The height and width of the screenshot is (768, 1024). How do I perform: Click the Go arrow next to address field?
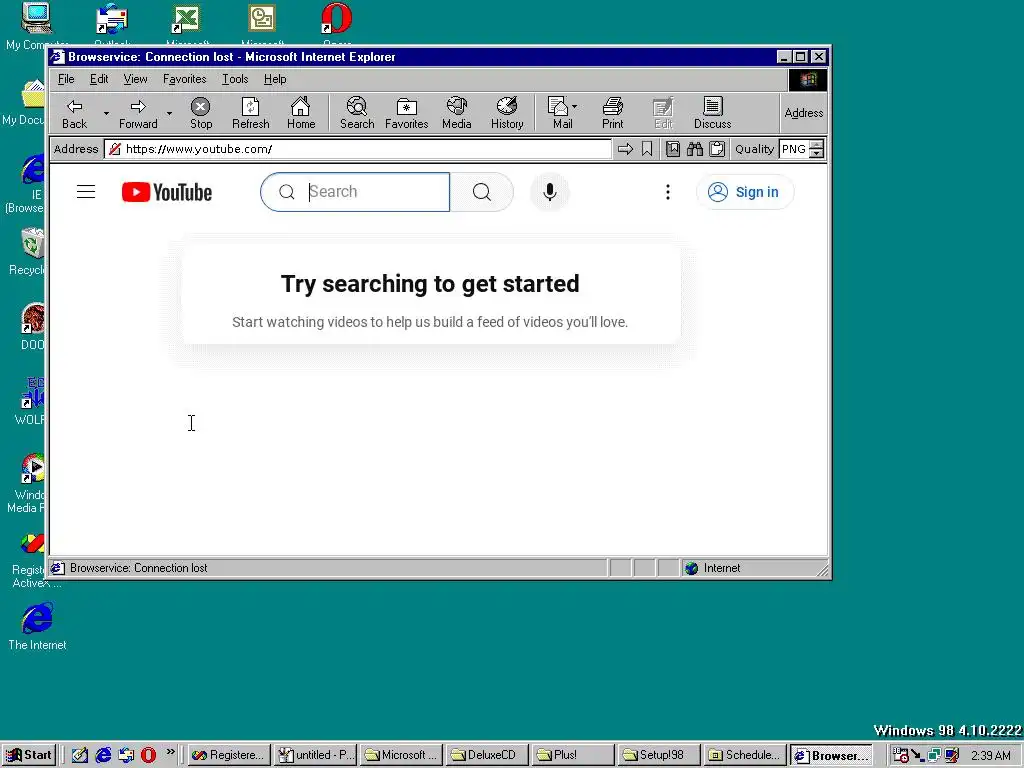pyautogui.click(x=625, y=150)
